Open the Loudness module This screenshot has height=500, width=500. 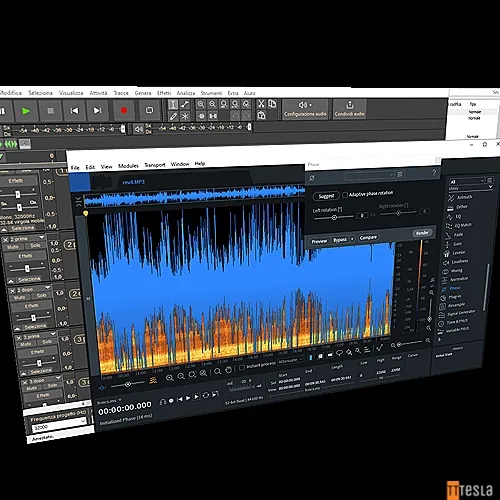pyautogui.click(x=456, y=262)
